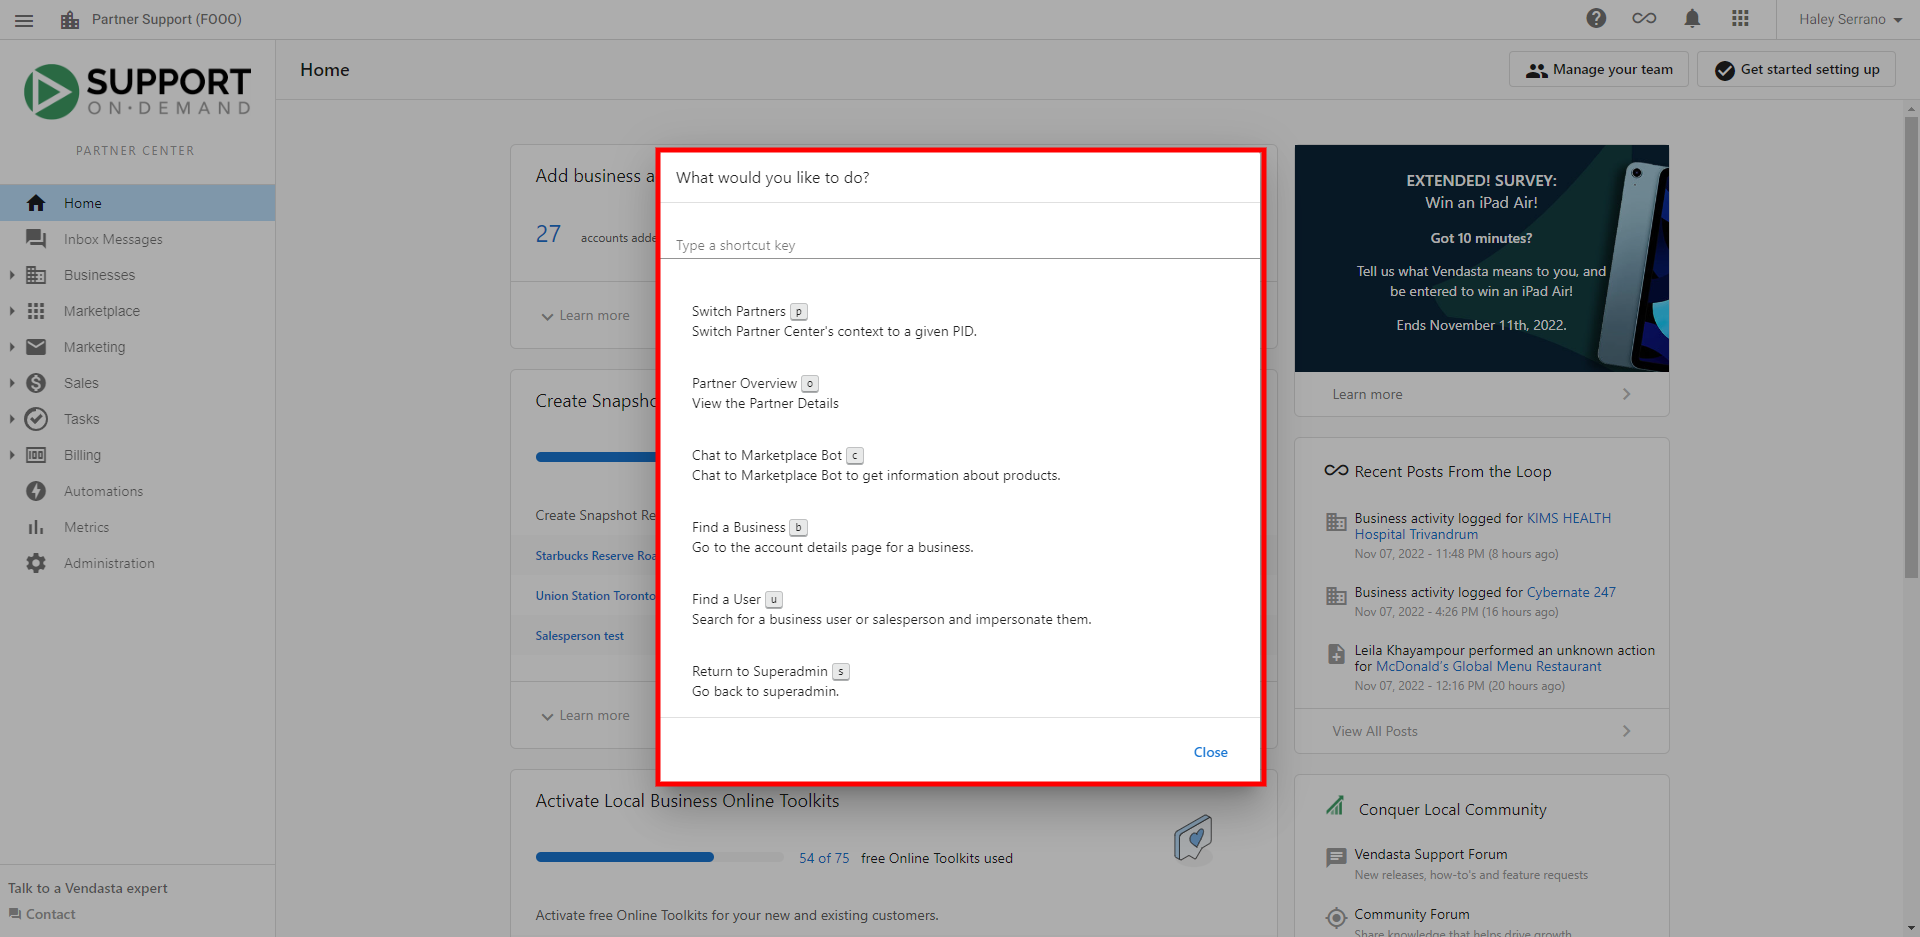Click the Online Toolkits heart tag icon
1920x937 pixels.
(1193, 838)
